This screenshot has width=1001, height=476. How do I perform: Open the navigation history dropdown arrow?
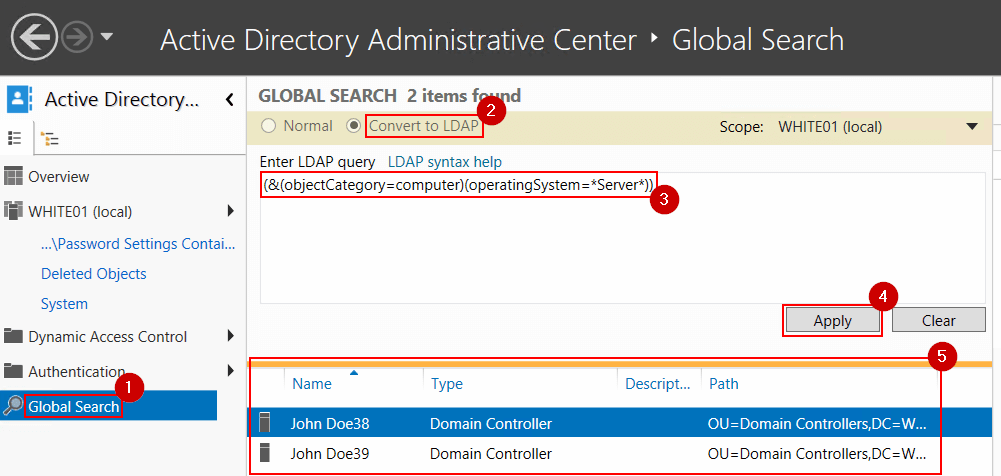click(x=107, y=37)
